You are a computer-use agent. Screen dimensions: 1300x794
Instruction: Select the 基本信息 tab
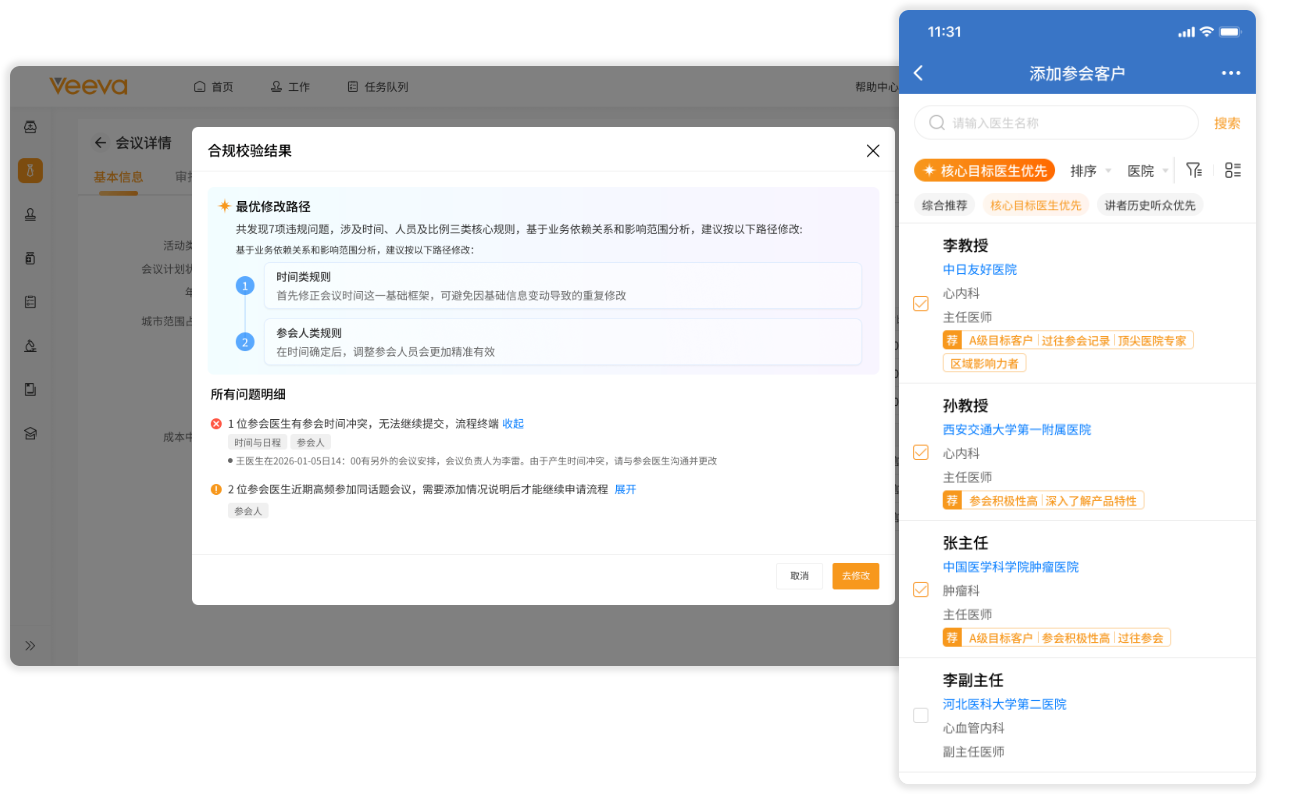118,177
